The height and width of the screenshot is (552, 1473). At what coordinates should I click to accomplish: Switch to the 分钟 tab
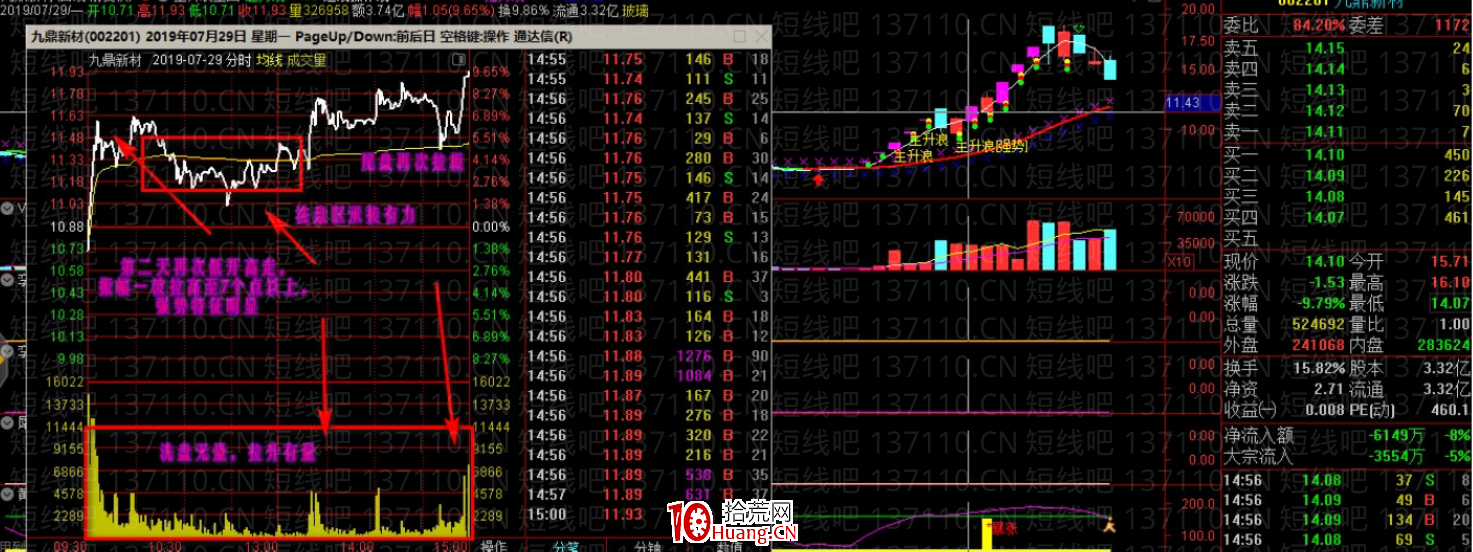click(x=646, y=546)
